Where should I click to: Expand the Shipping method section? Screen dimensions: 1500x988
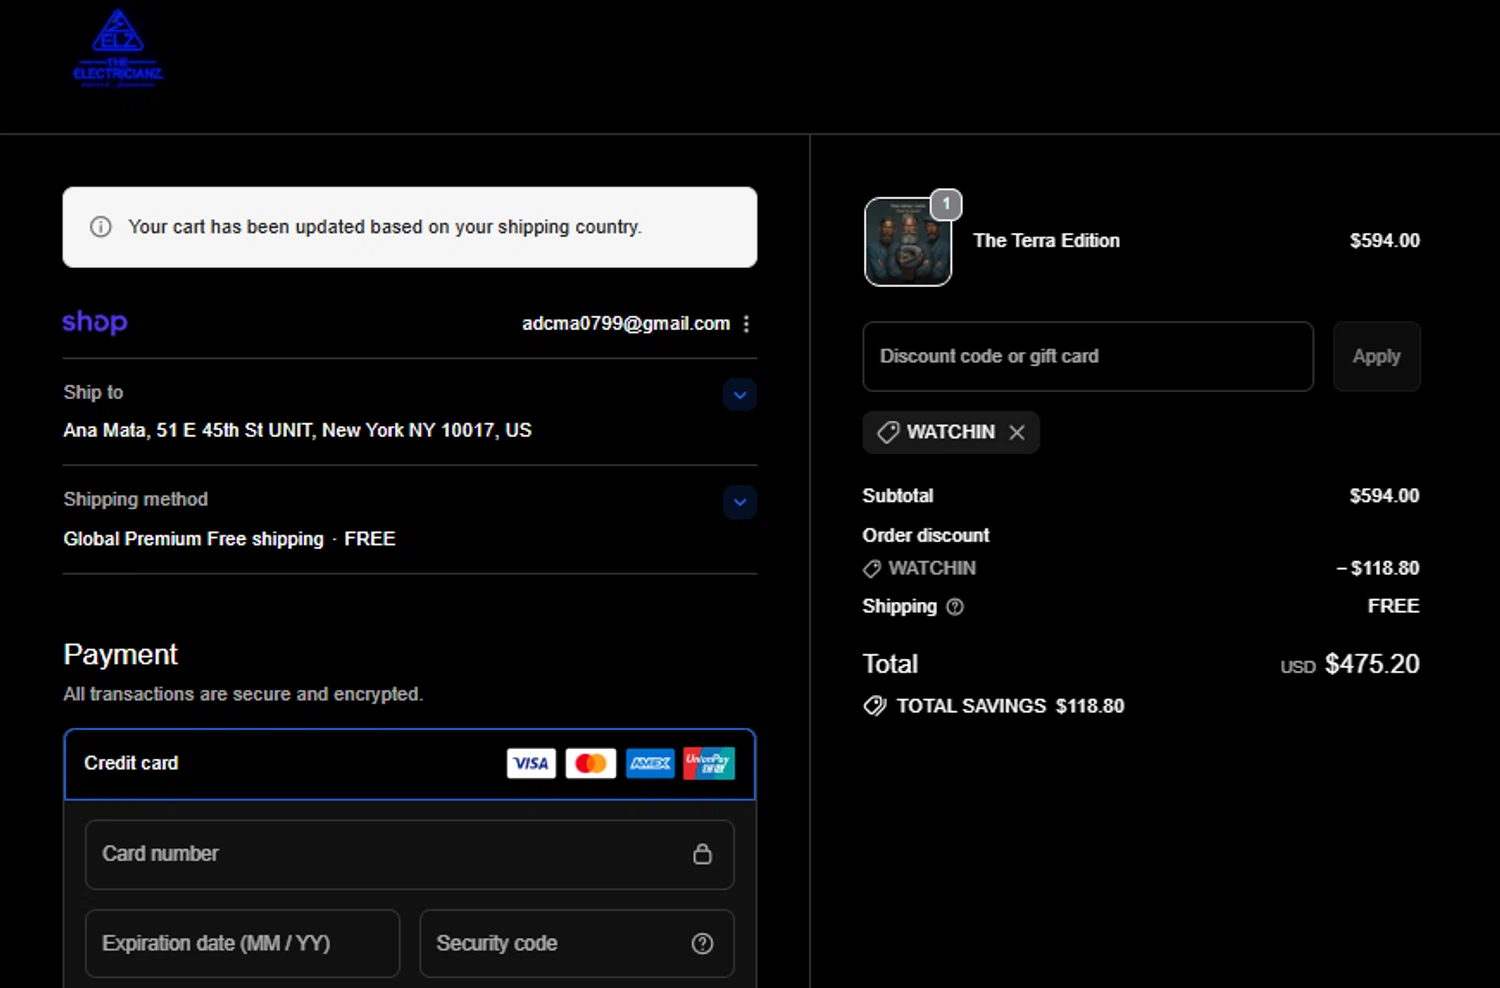click(740, 502)
